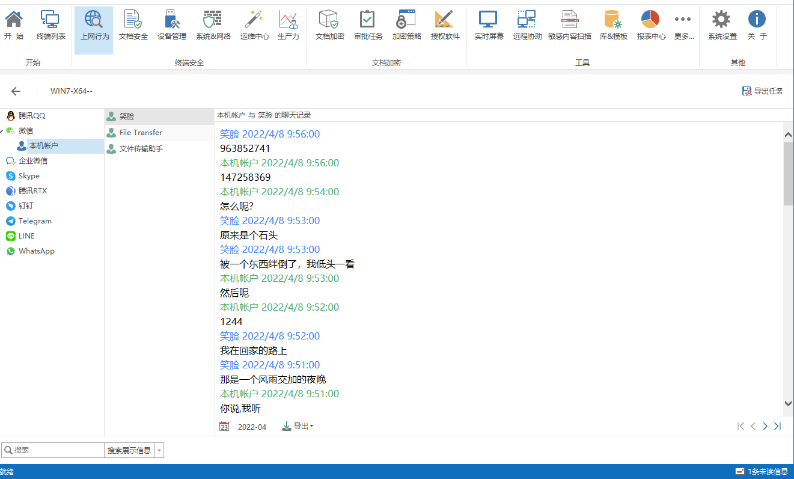Choose File Transfer contact
The height and width of the screenshot is (479, 794).
(x=140, y=132)
